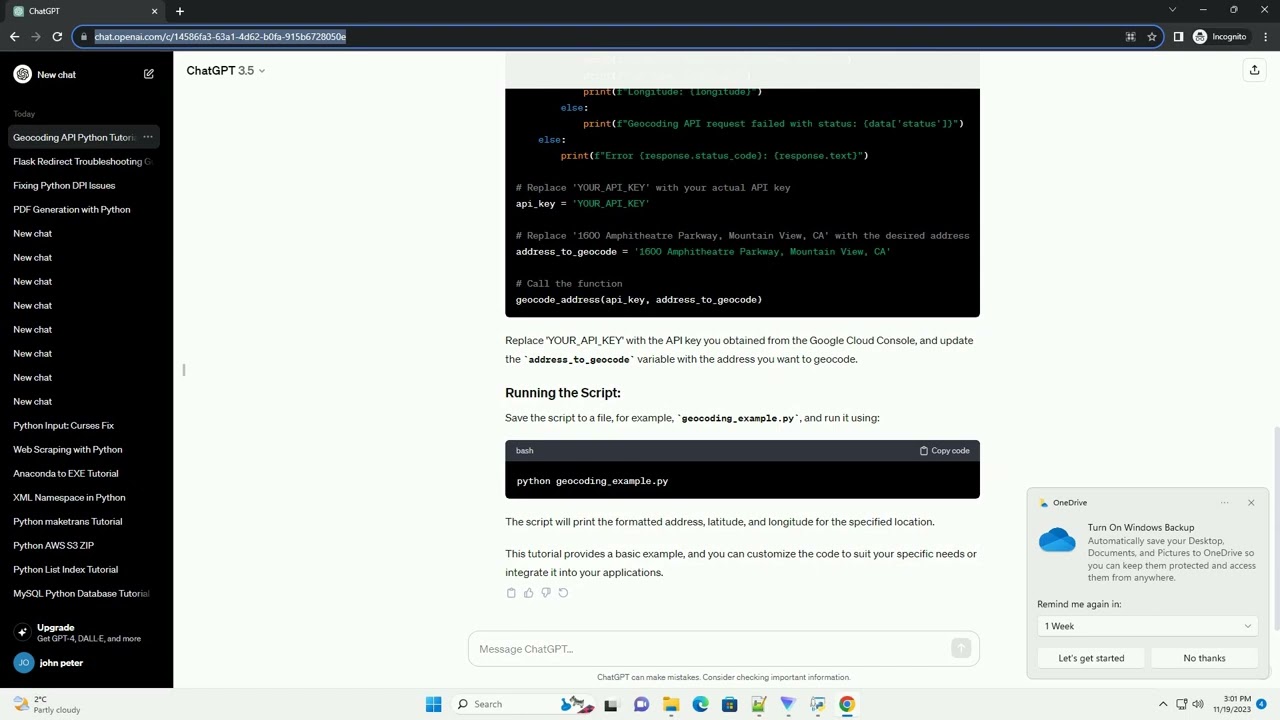Click the ChatGPT logo beside New chat
Image resolution: width=1280 pixels, height=720 pixels.
[23, 74]
